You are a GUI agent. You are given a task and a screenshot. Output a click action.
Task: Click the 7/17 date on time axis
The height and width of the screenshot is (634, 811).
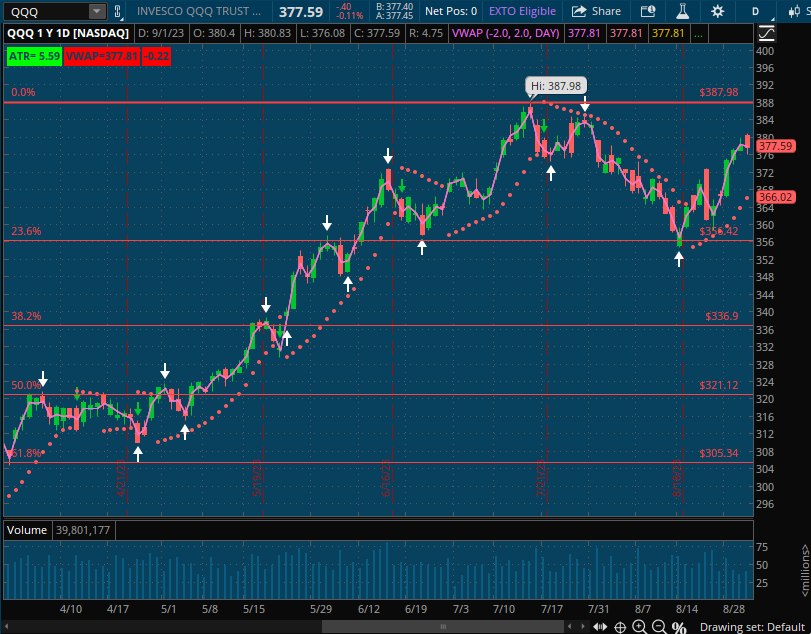551,609
